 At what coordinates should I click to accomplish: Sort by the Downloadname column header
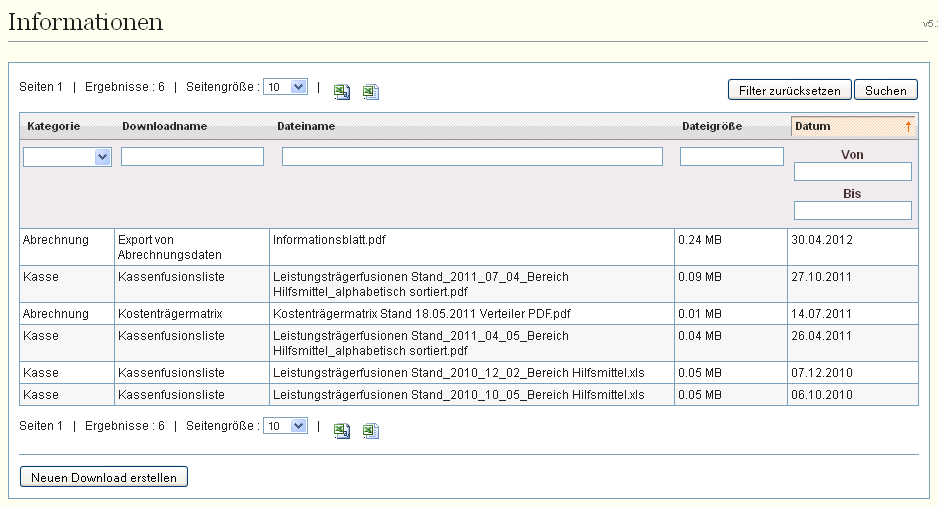(165, 126)
